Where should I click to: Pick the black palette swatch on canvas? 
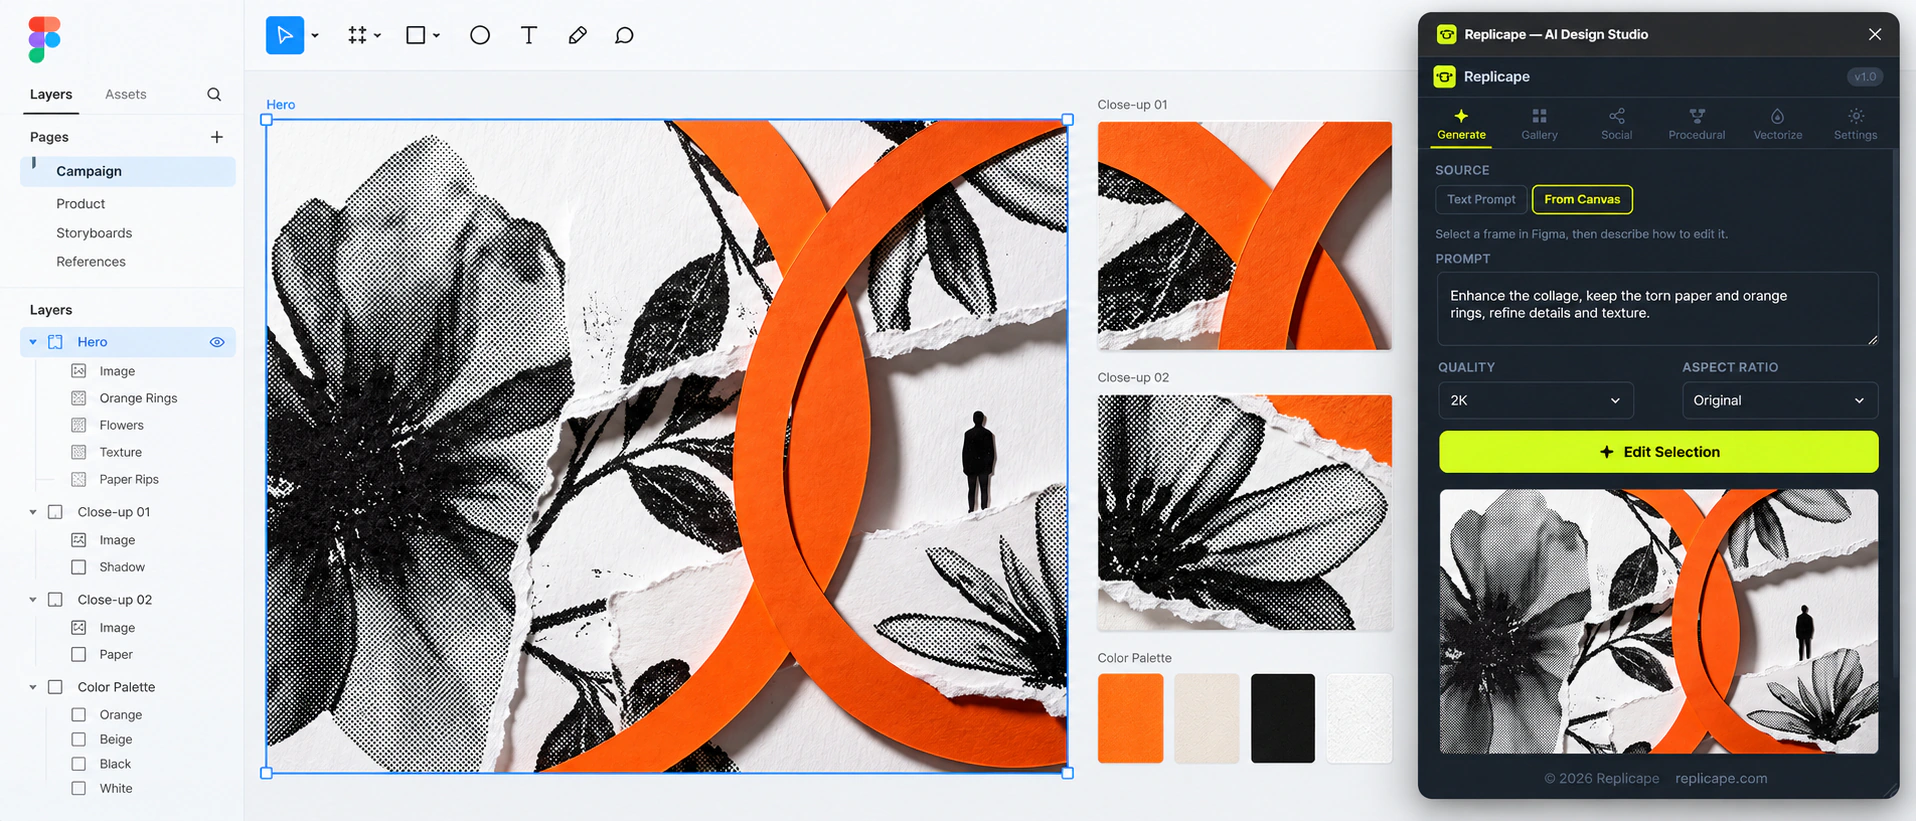pyautogui.click(x=1283, y=718)
